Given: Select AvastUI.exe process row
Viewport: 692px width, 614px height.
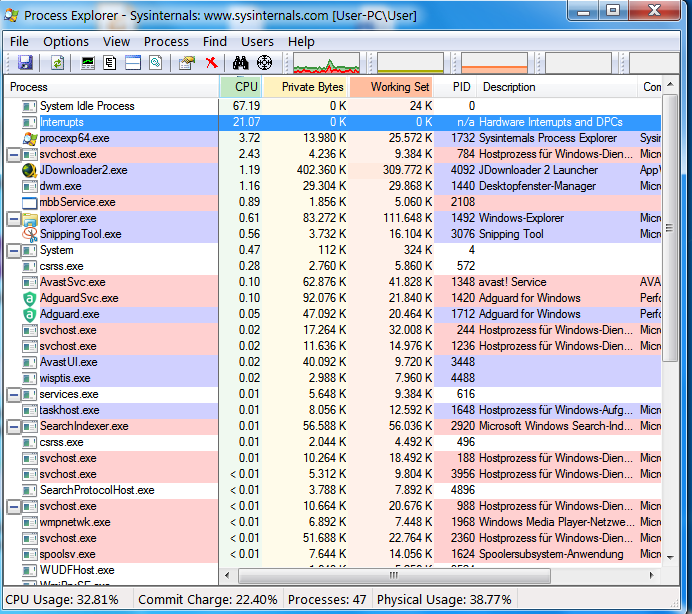Looking at the screenshot, I should point(332,362).
